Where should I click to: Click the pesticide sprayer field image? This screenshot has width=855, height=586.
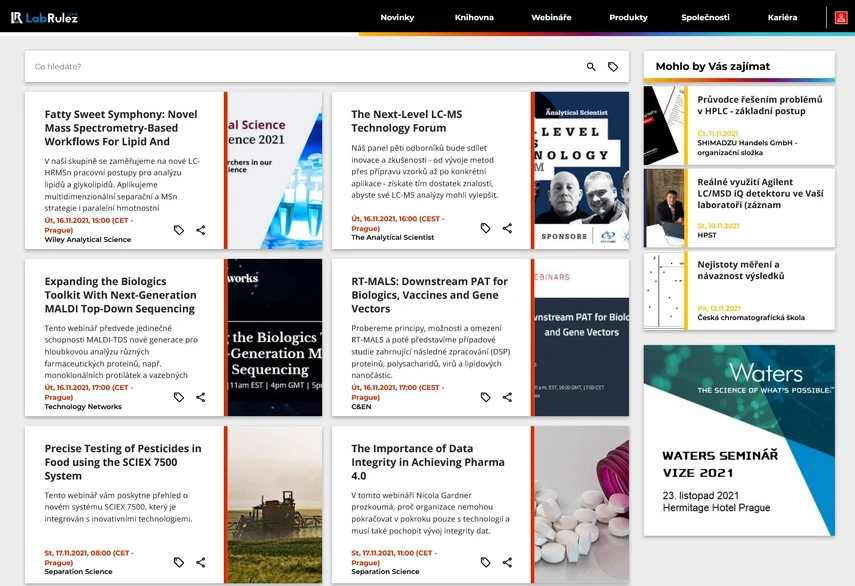(275, 505)
